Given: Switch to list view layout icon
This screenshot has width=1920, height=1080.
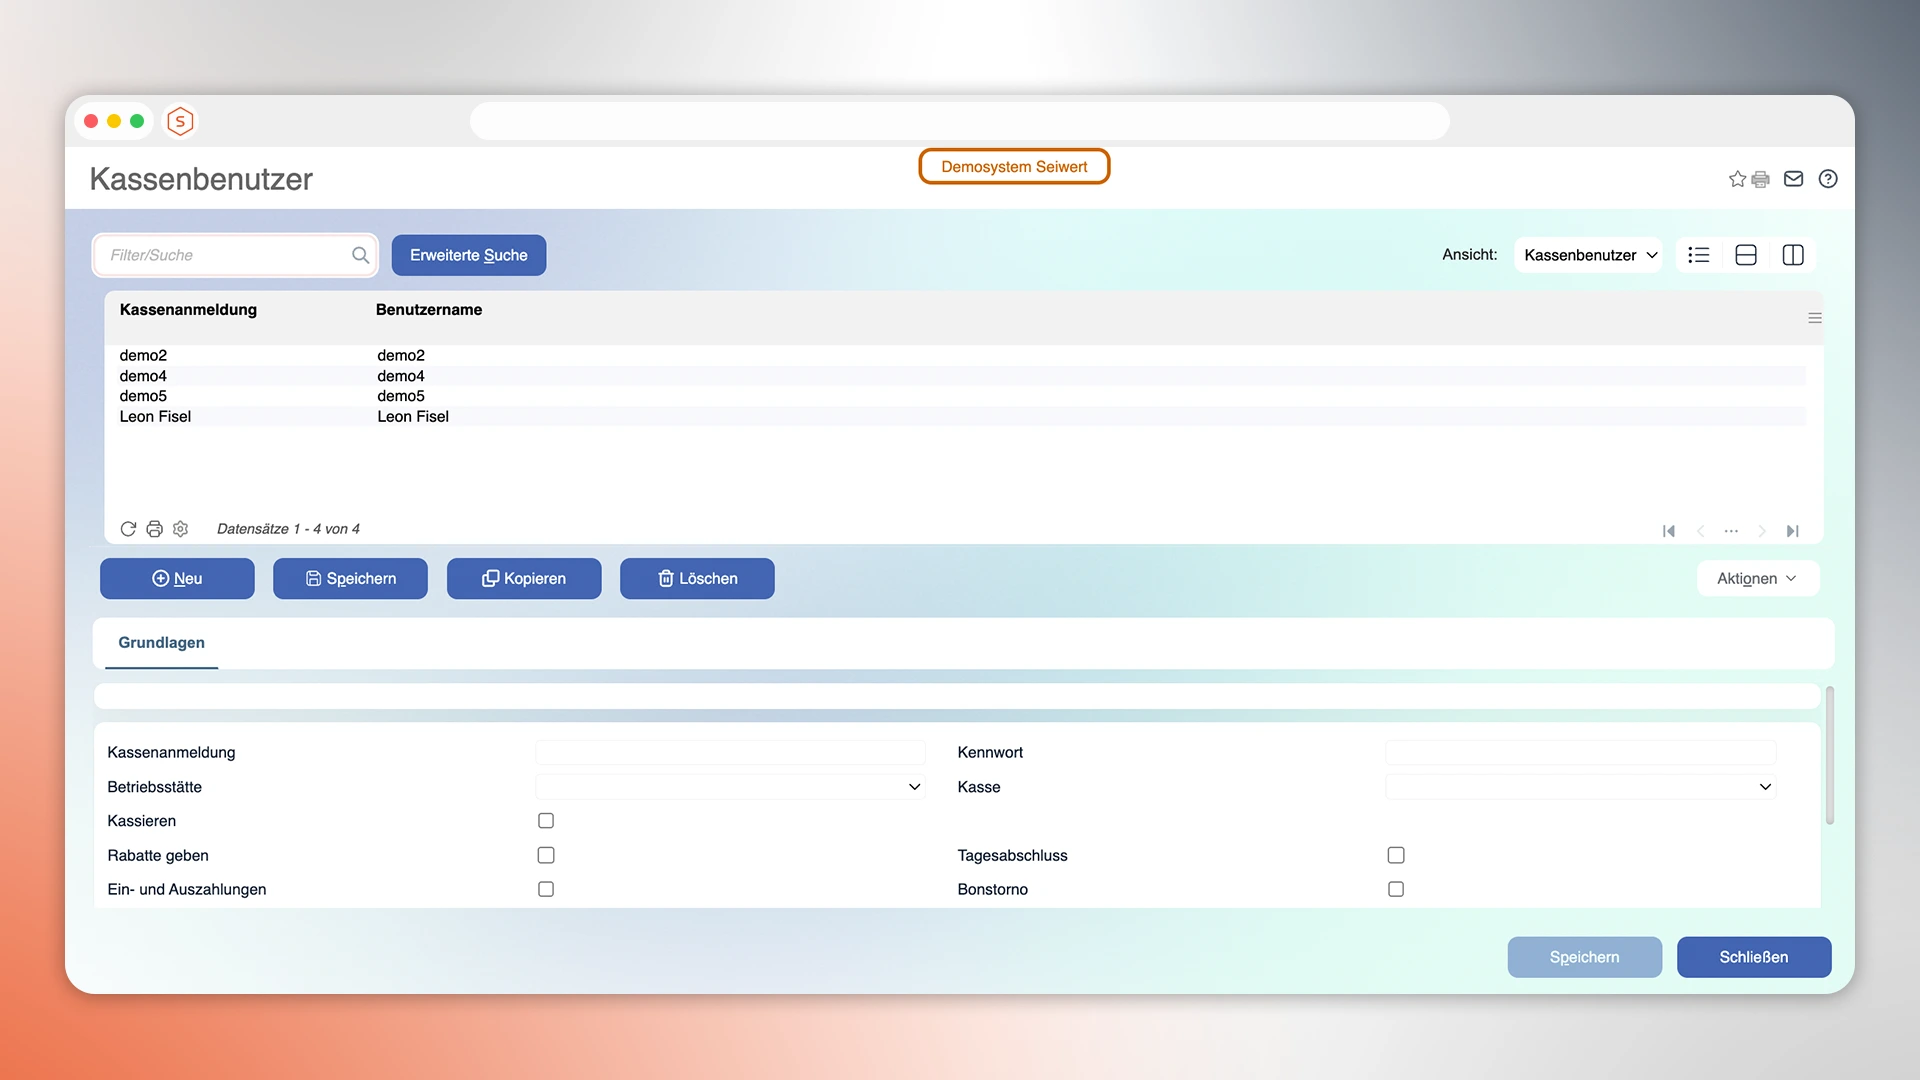Looking at the screenshot, I should [x=1697, y=255].
